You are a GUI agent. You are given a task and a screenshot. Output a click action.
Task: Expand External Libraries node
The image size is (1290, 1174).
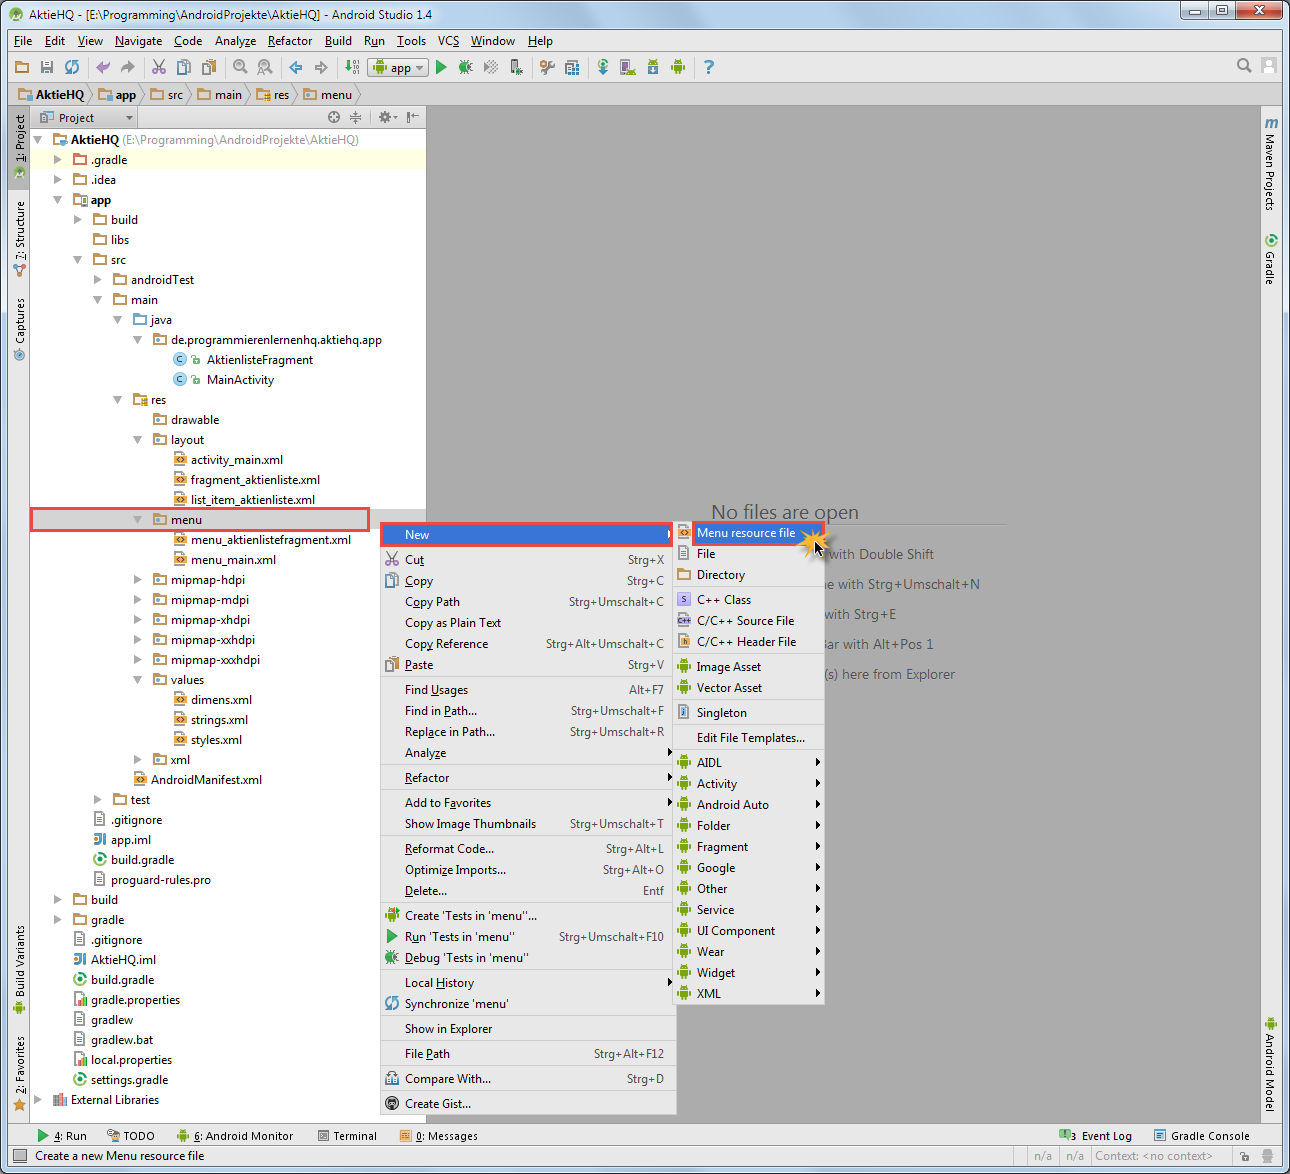pyautogui.click(x=38, y=1100)
